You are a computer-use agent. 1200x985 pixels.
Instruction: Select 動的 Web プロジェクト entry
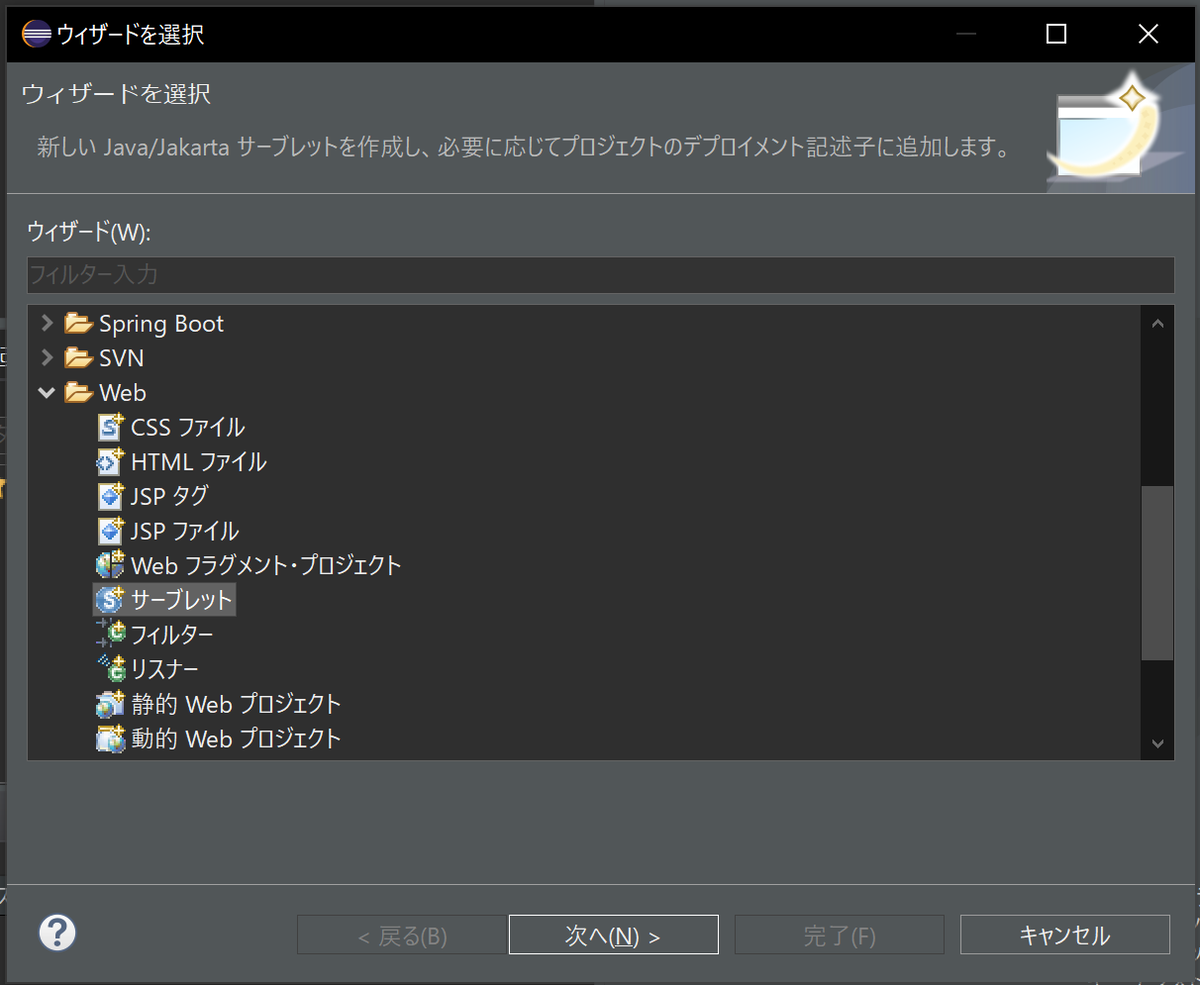(236, 739)
